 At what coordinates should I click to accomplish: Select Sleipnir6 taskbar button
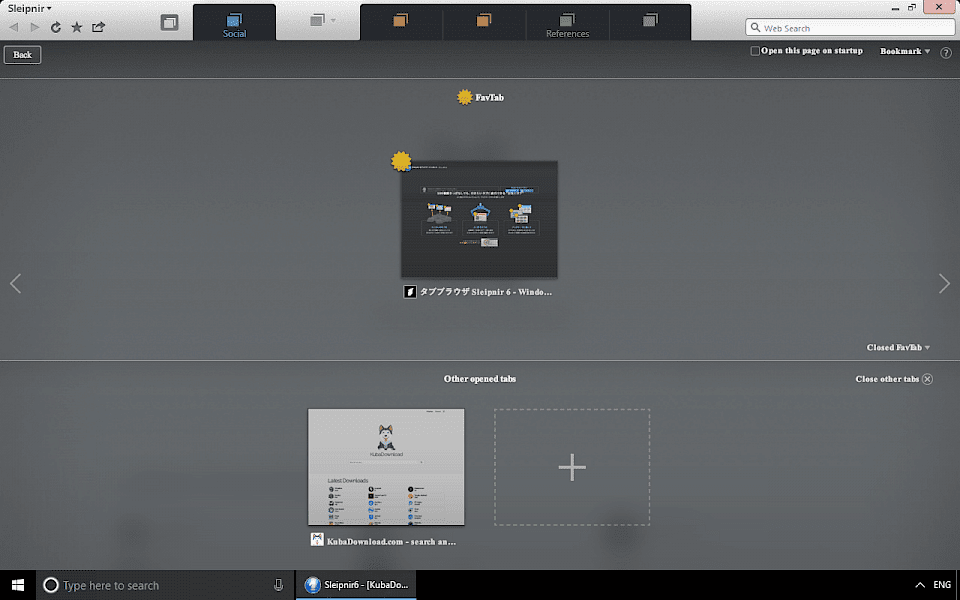(356, 585)
